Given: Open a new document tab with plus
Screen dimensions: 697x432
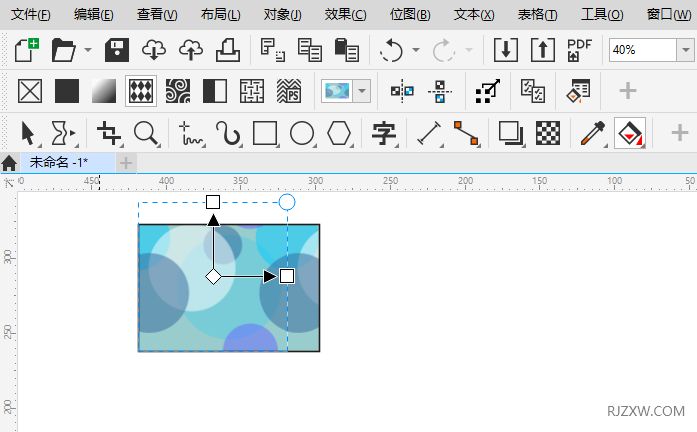Looking at the screenshot, I should click(x=126, y=163).
